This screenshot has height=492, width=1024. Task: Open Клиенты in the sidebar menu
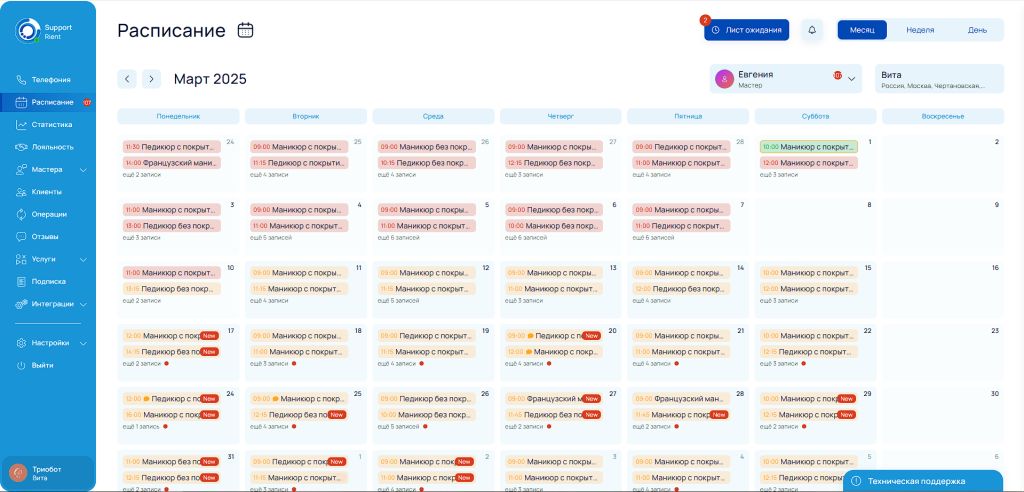point(46,191)
